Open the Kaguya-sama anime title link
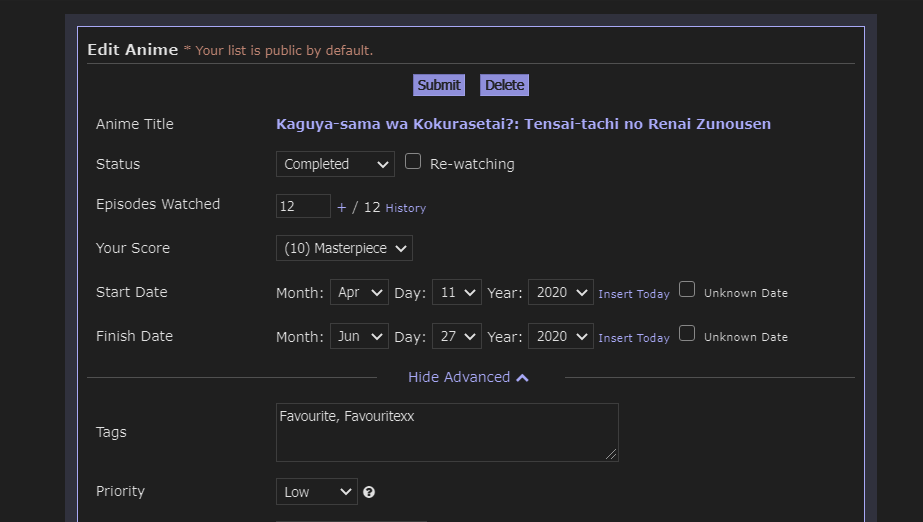This screenshot has width=923, height=522. click(523, 124)
